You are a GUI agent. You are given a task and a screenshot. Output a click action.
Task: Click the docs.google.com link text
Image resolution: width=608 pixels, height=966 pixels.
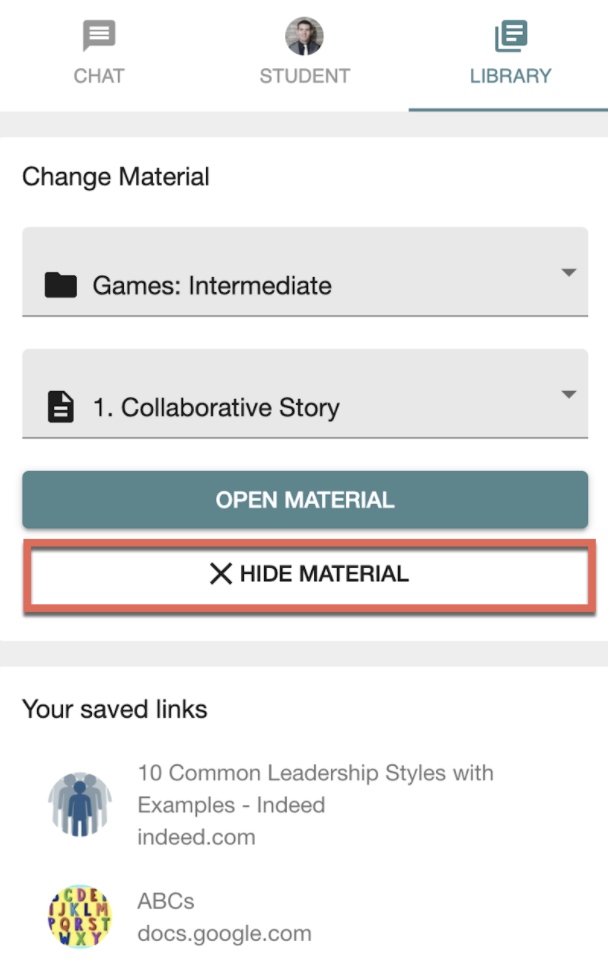(224, 933)
